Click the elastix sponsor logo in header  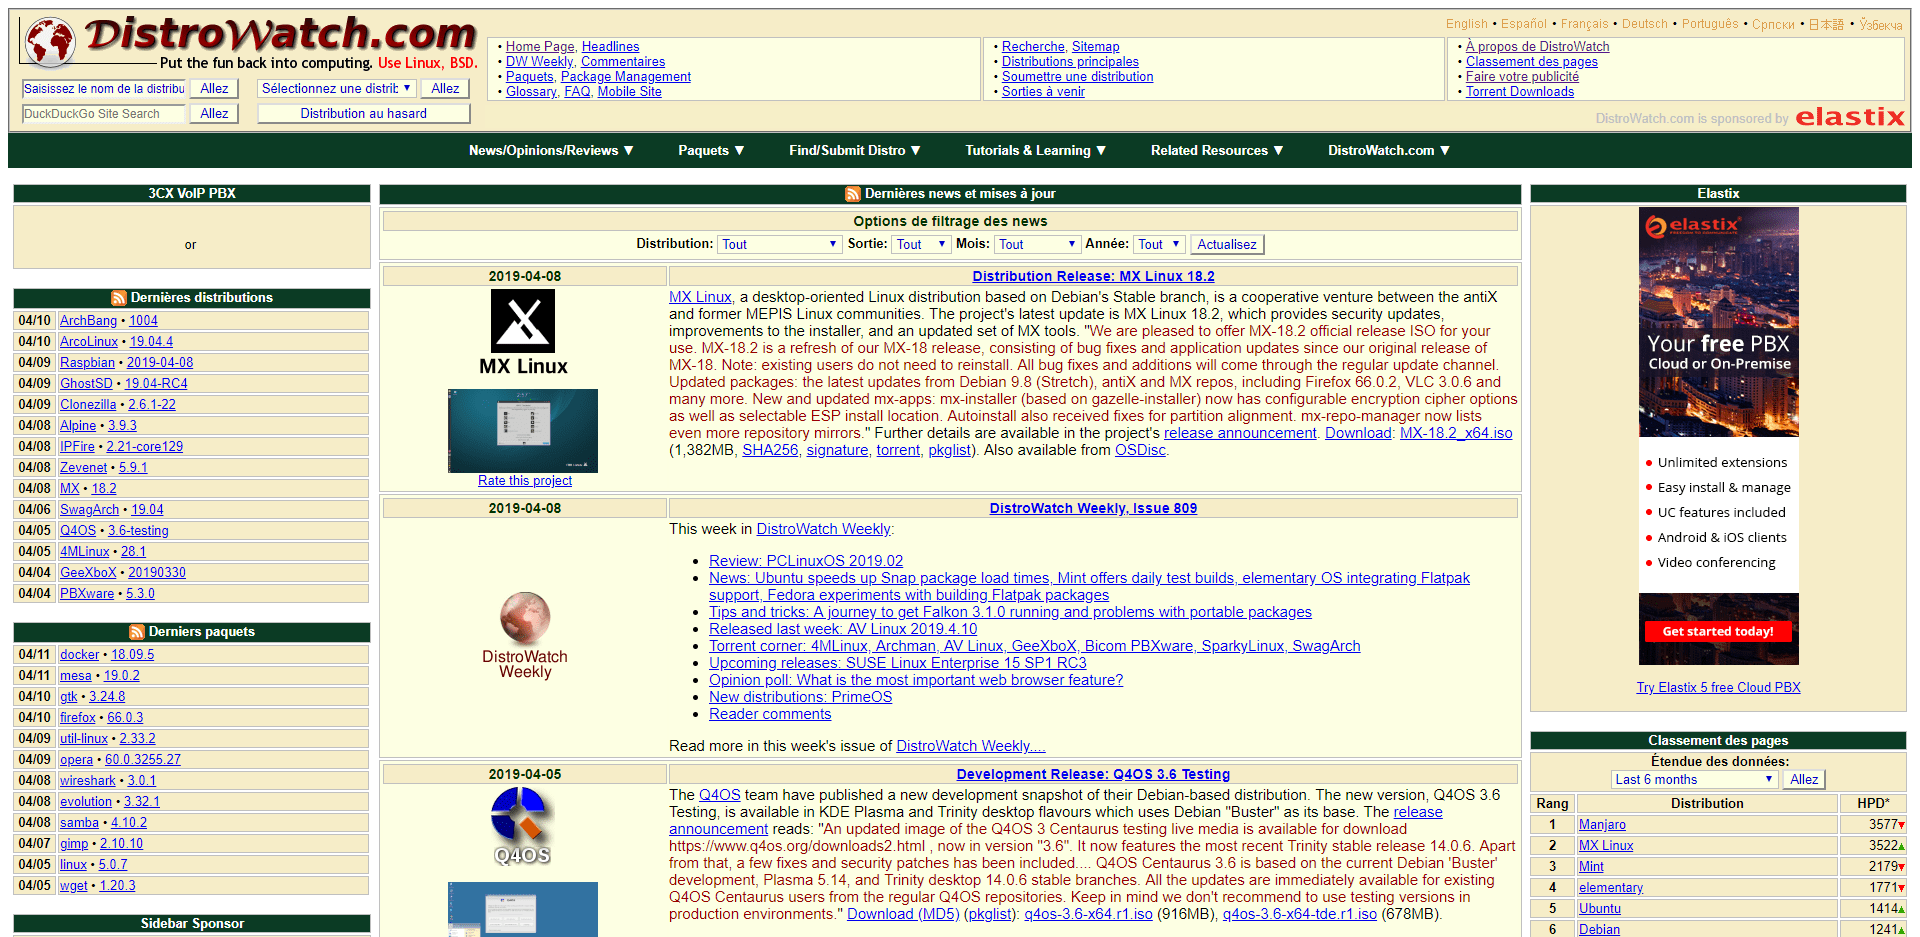(1850, 117)
